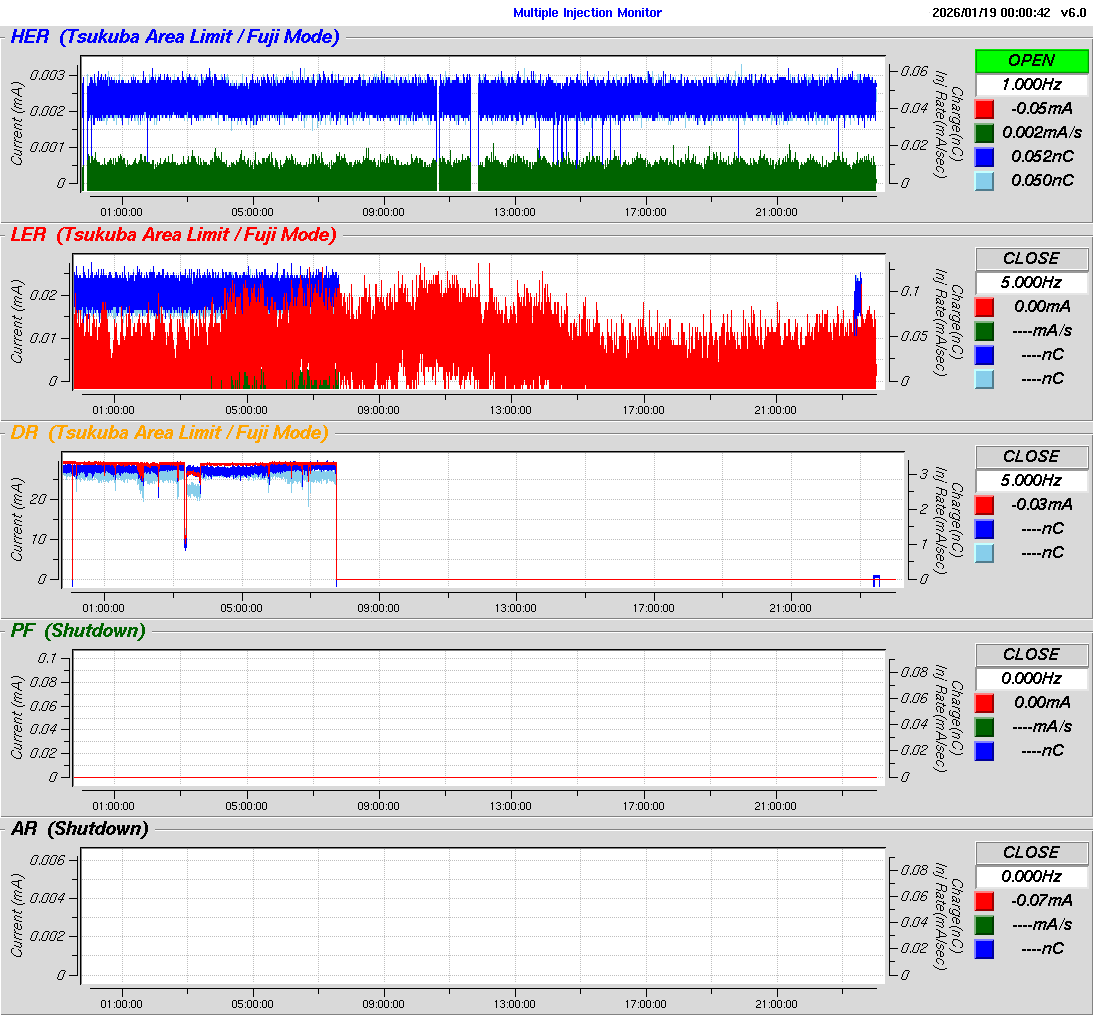The image size is (1093, 1015).
Task: Click the LER 5.000Hz repetition rate field
Action: (x=1031, y=283)
